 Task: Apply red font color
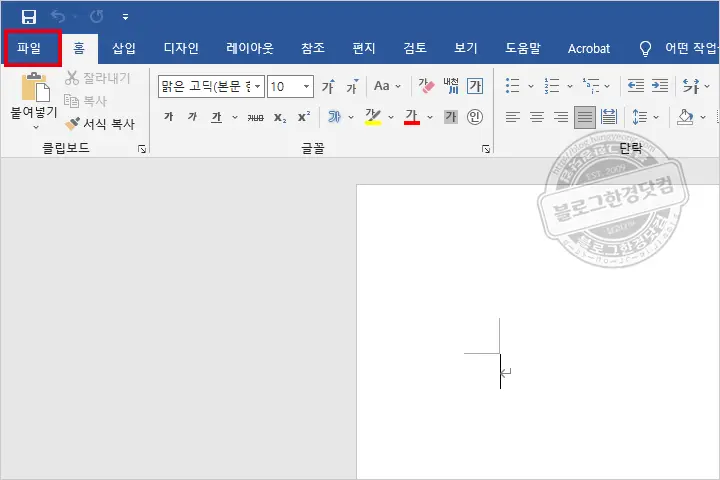[x=412, y=117]
